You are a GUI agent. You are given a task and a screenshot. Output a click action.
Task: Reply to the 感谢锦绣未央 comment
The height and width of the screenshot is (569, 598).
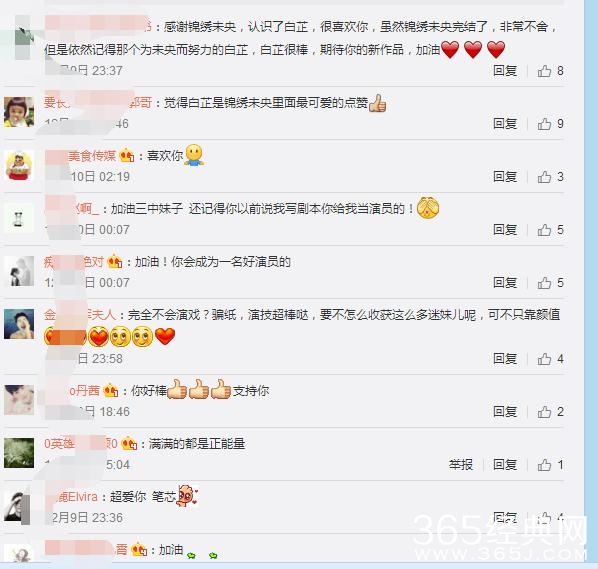point(505,71)
